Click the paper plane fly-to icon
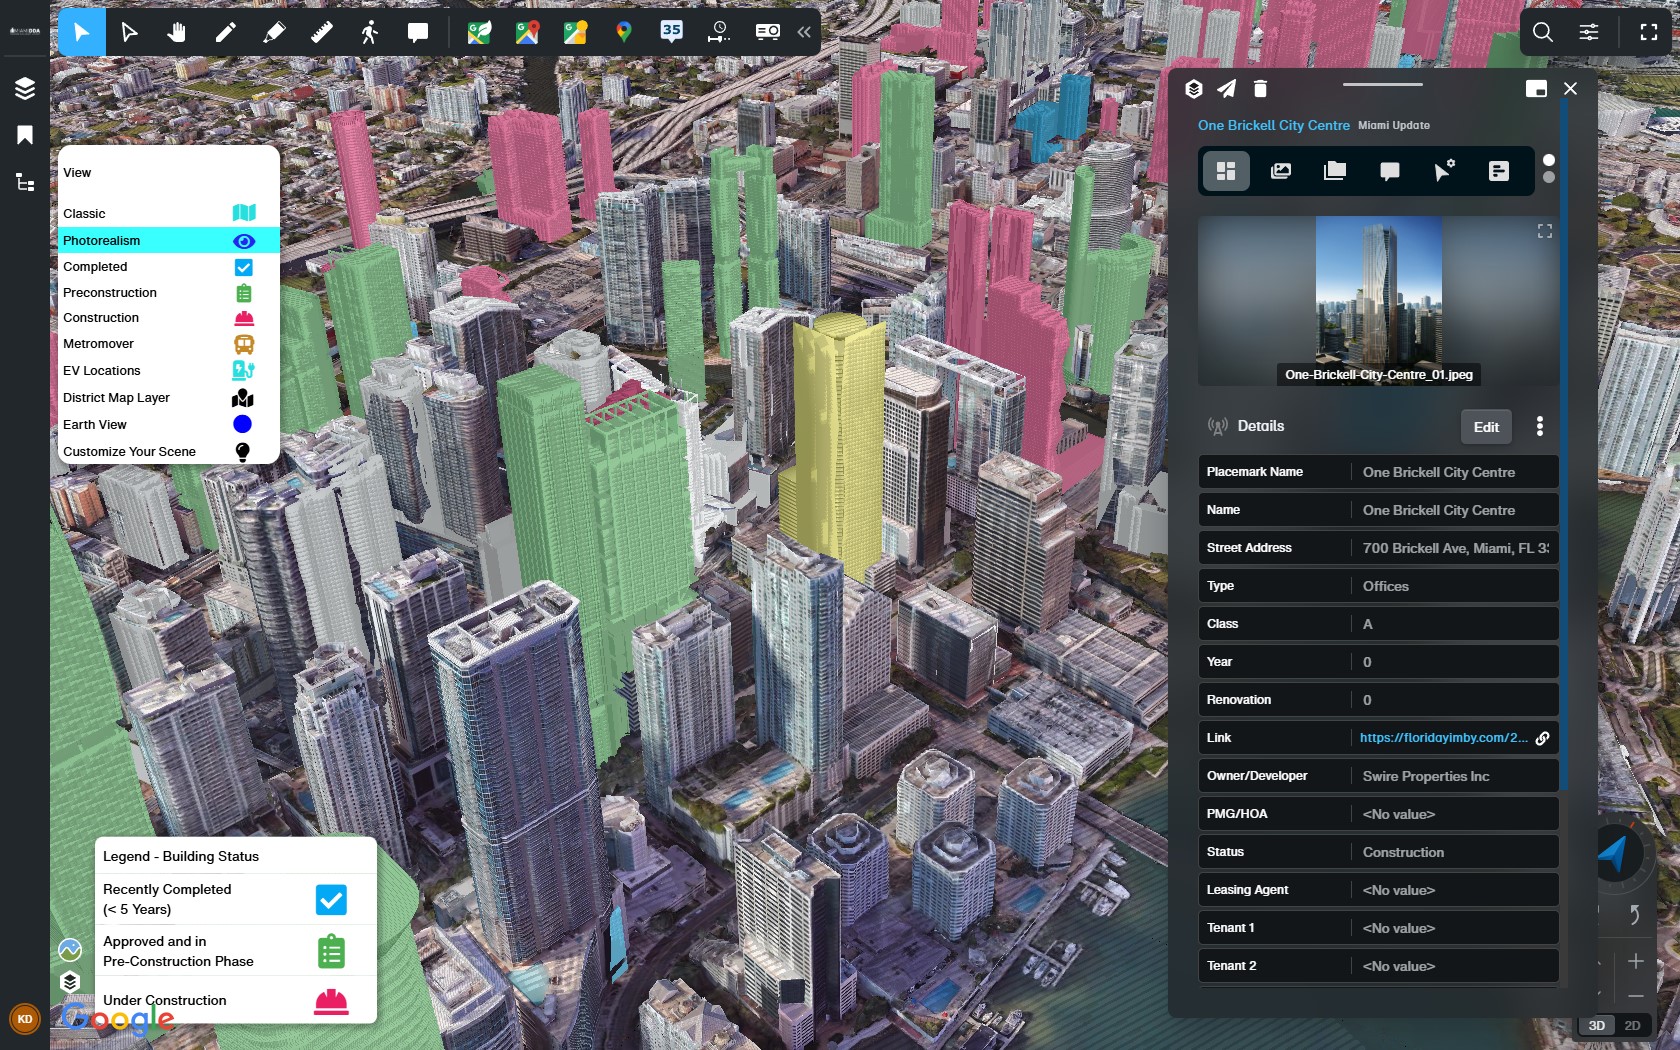 (1226, 89)
